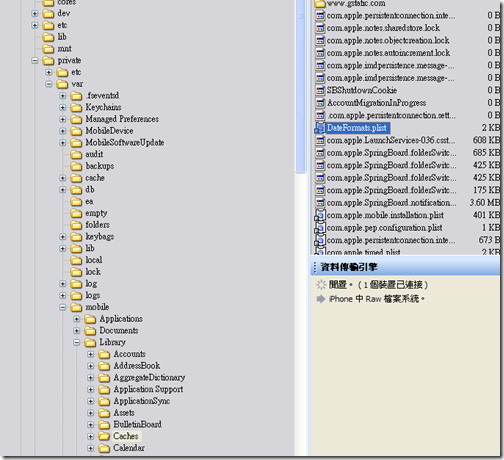
Task: Click the empty folder icon
Action: 76,213
